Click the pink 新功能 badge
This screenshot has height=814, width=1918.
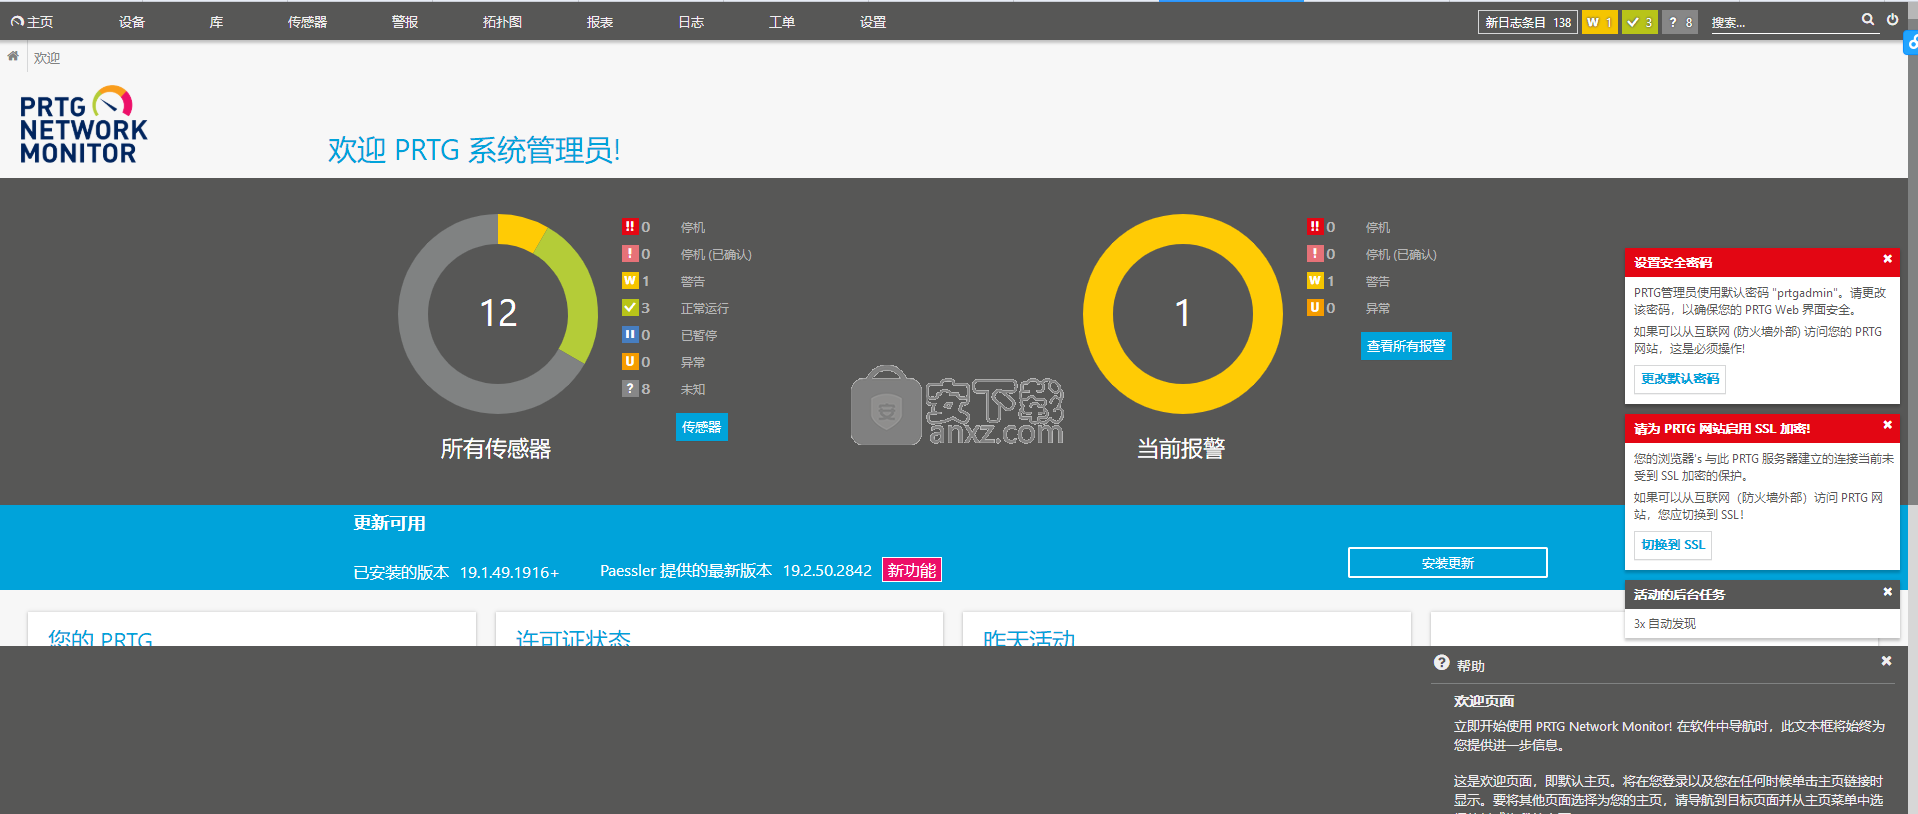pos(912,570)
